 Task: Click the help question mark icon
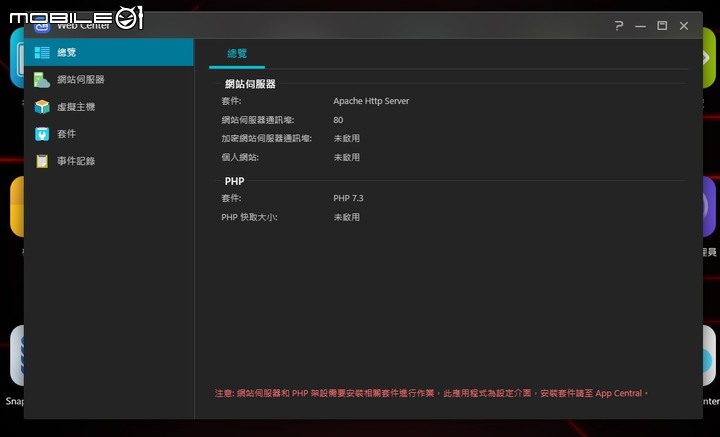(x=619, y=26)
